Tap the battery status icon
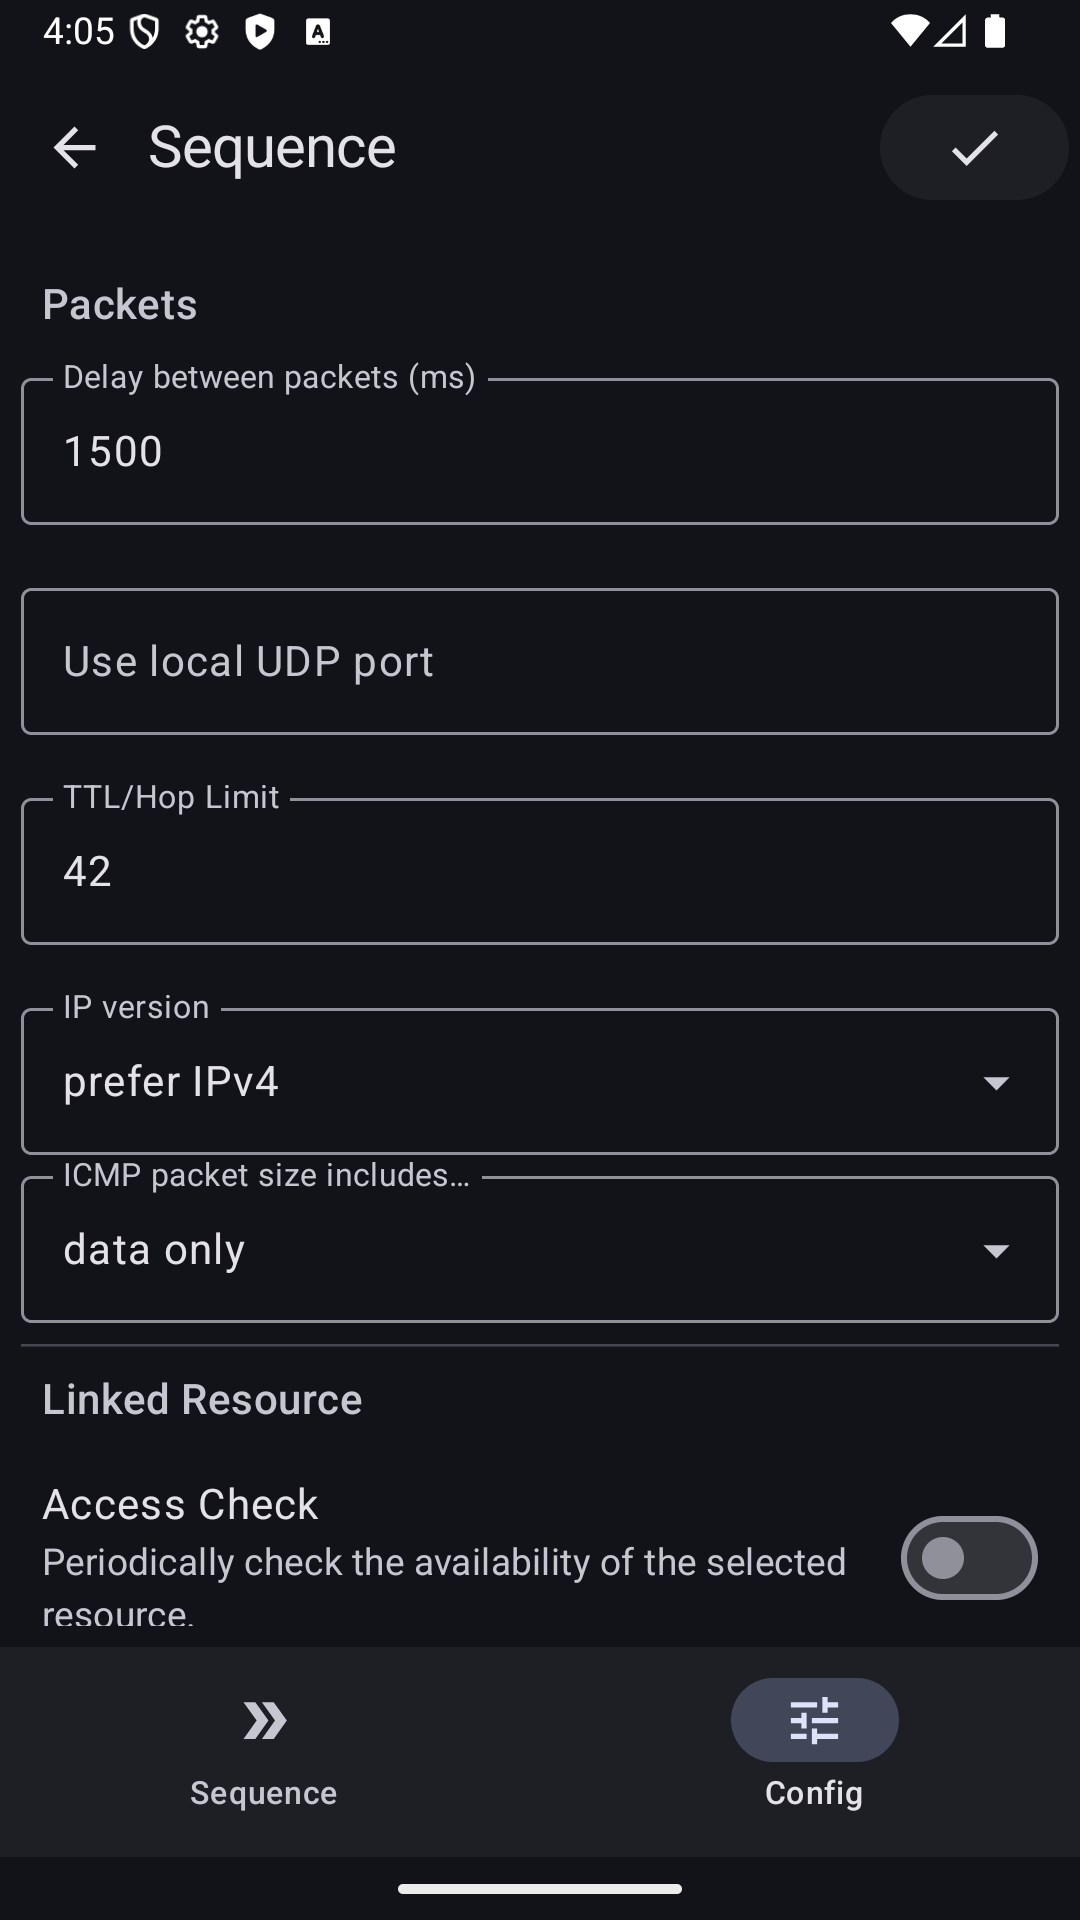1080x1920 pixels. click(994, 32)
